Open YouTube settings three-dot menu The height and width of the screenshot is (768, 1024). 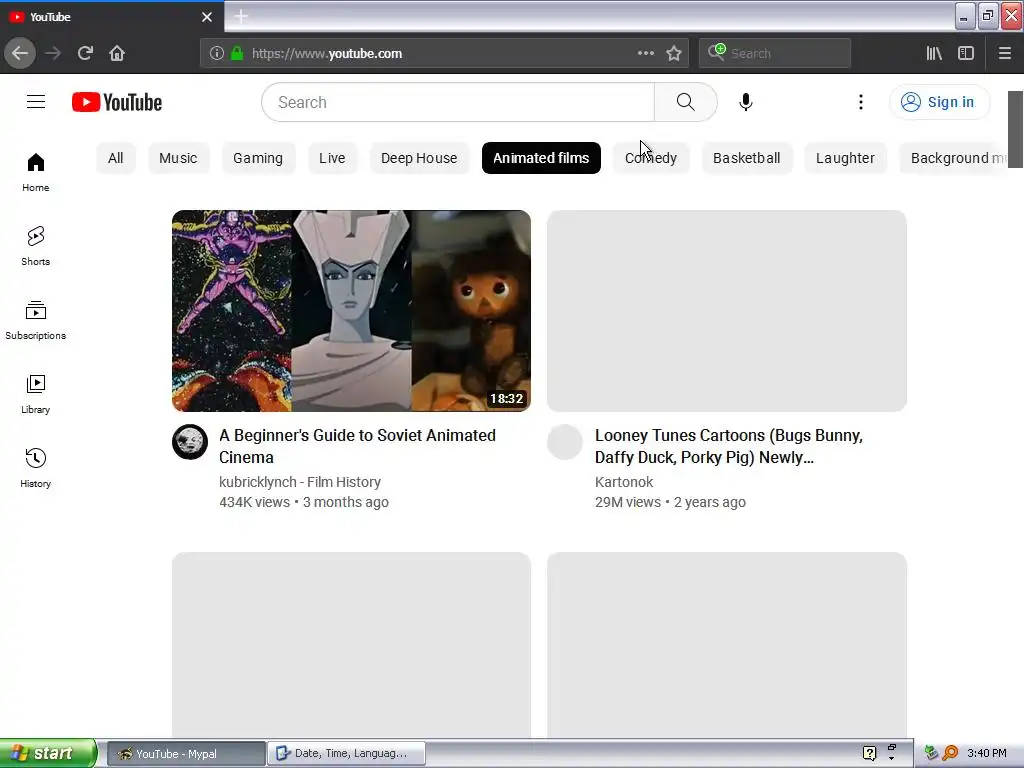pos(861,102)
